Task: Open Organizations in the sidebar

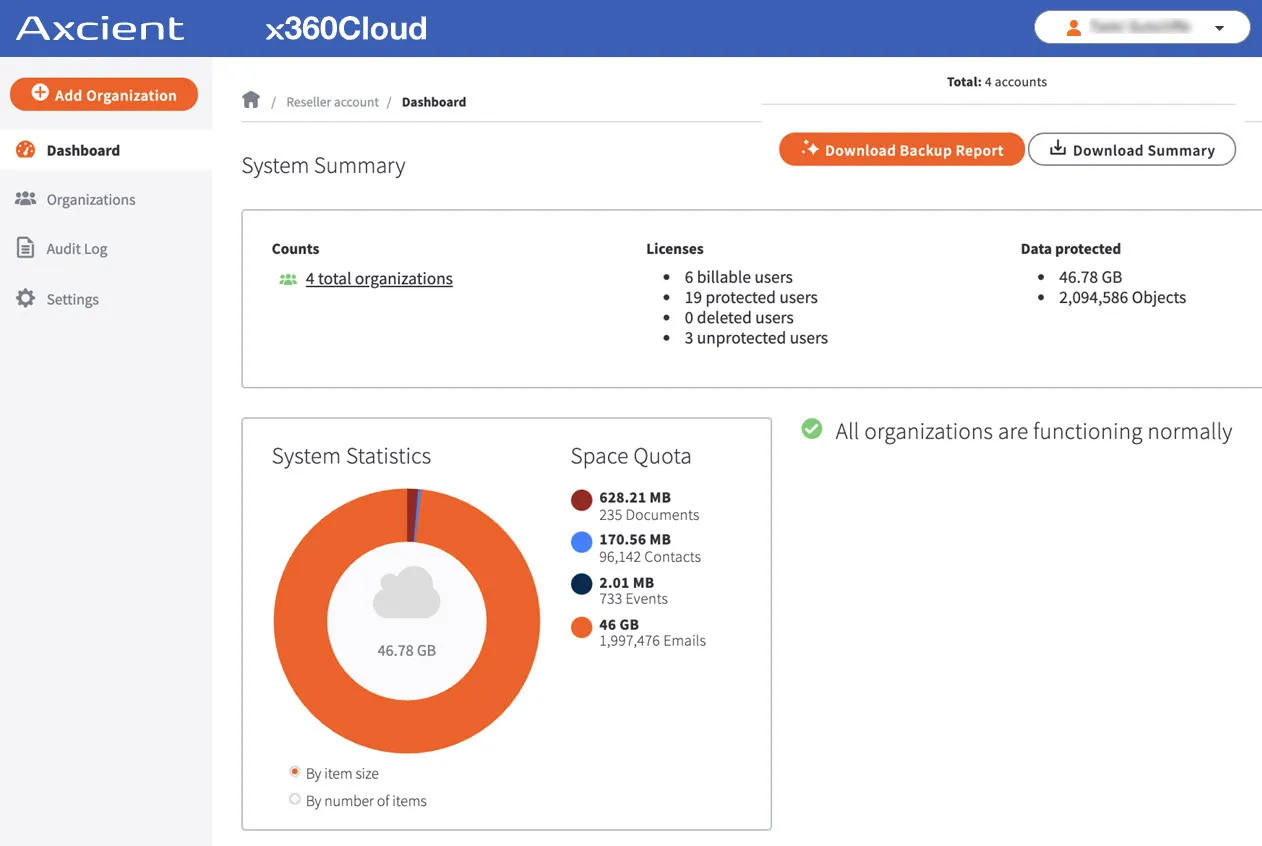Action: (90, 199)
